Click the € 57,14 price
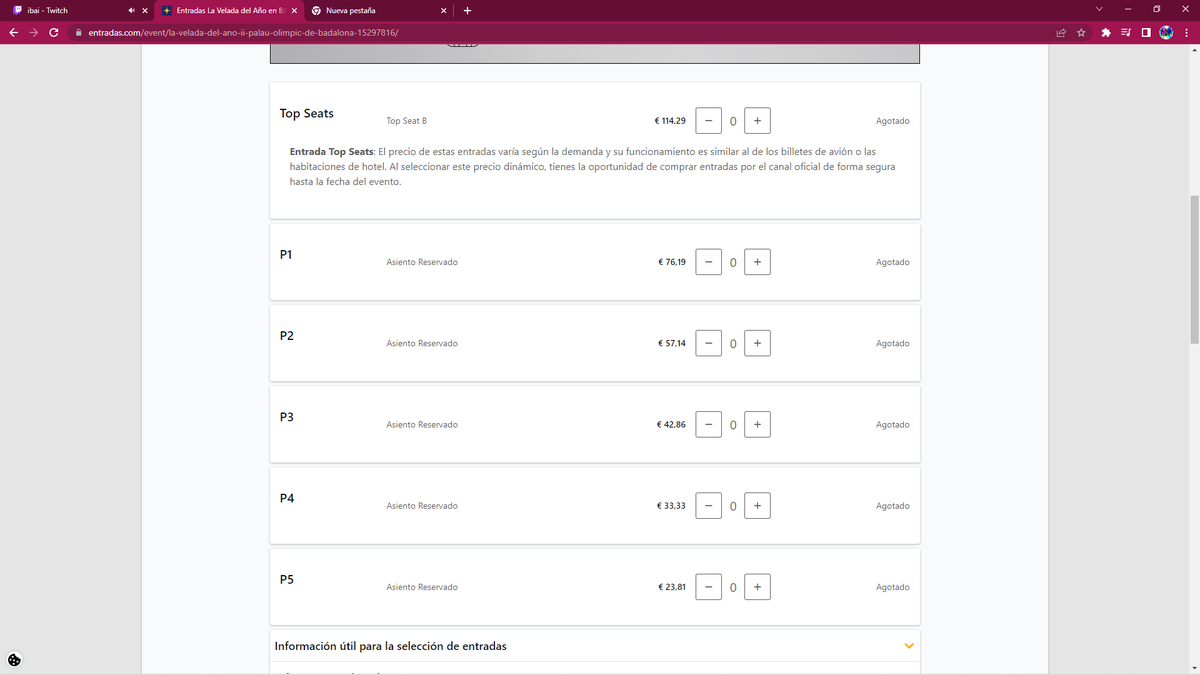This screenshot has height=675, width=1200. click(672, 343)
